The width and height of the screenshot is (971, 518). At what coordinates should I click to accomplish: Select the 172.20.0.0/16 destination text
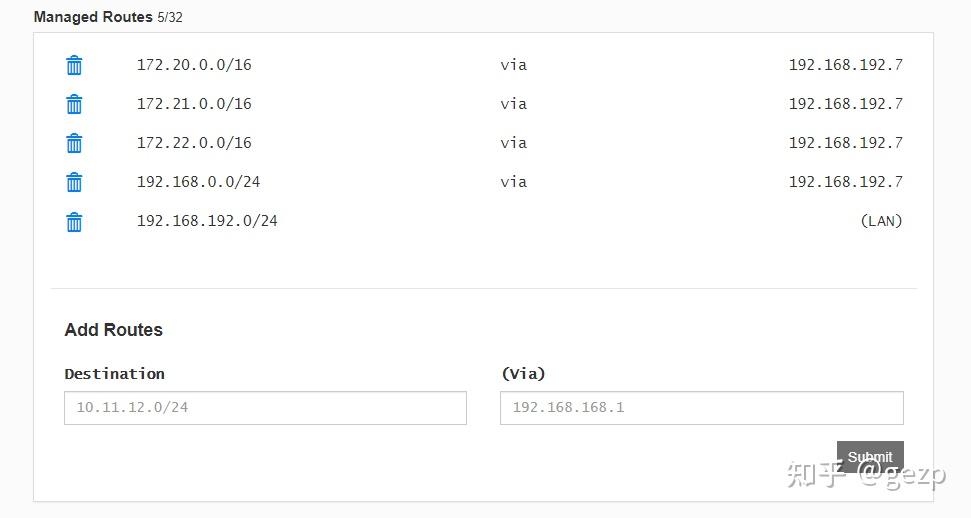coord(194,64)
